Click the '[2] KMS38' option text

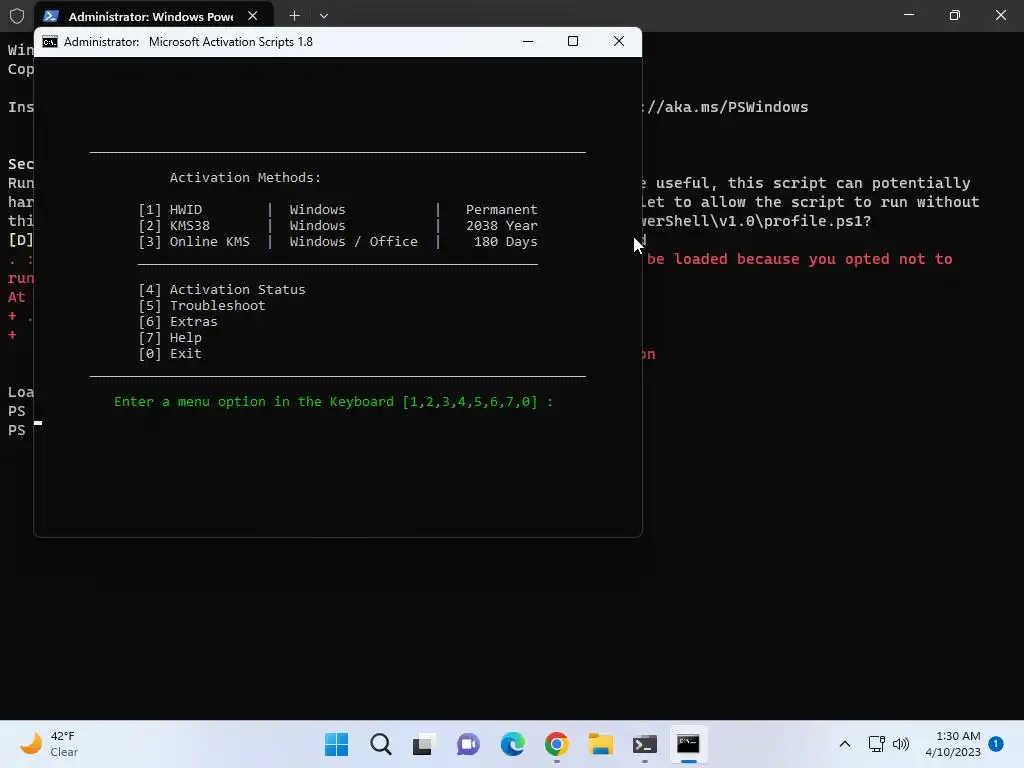click(174, 225)
